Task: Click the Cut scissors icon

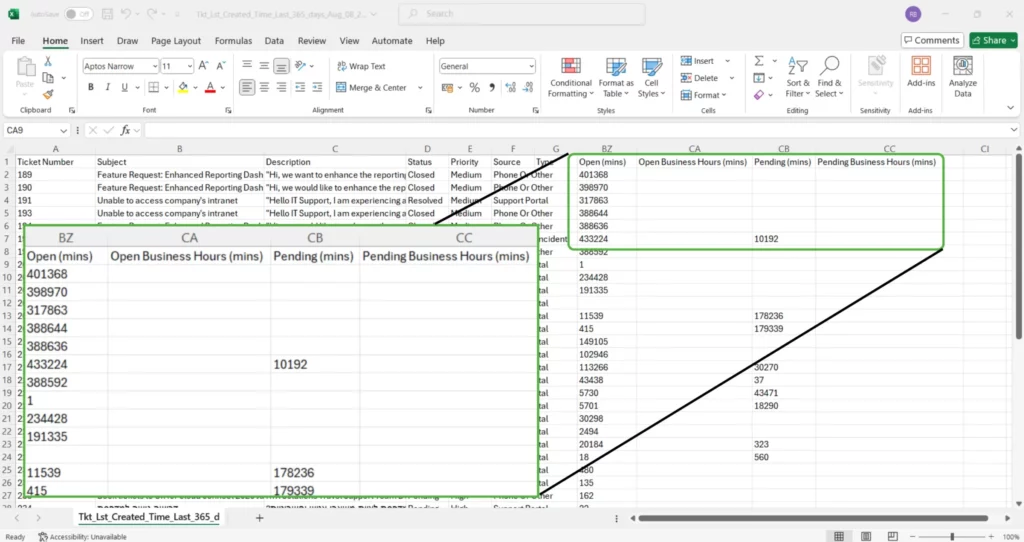Action: coord(48,61)
